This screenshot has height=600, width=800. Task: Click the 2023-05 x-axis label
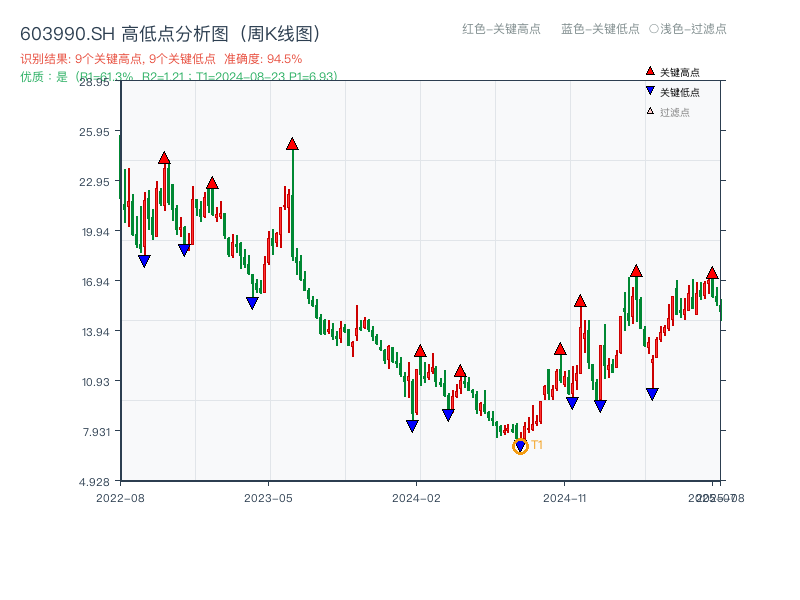pos(268,498)
